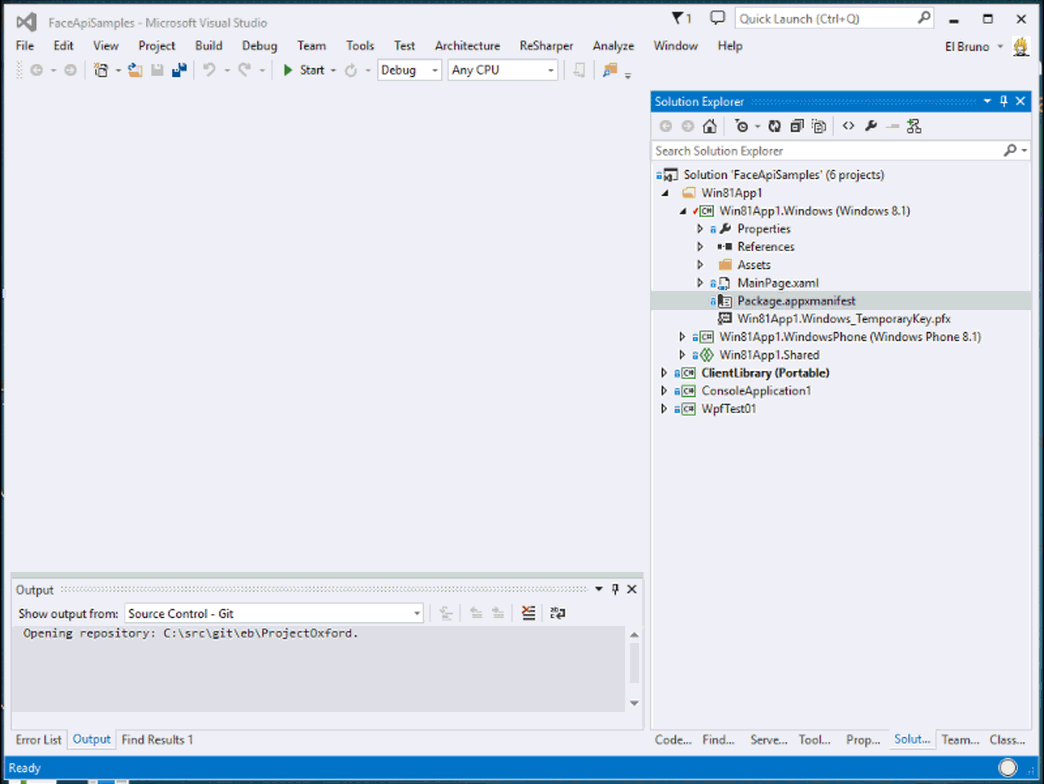Click the El Bruno account name

pos(966,46)
